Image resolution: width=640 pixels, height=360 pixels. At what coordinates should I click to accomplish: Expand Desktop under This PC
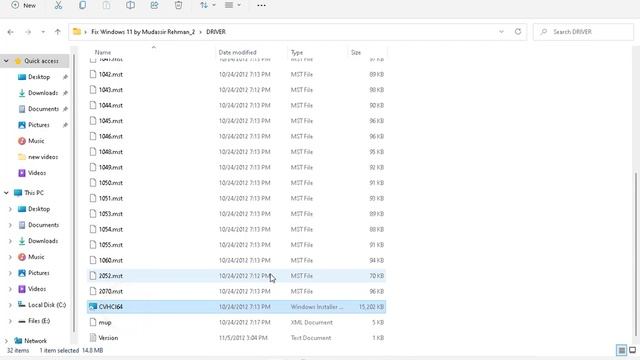tap(10, 209)
